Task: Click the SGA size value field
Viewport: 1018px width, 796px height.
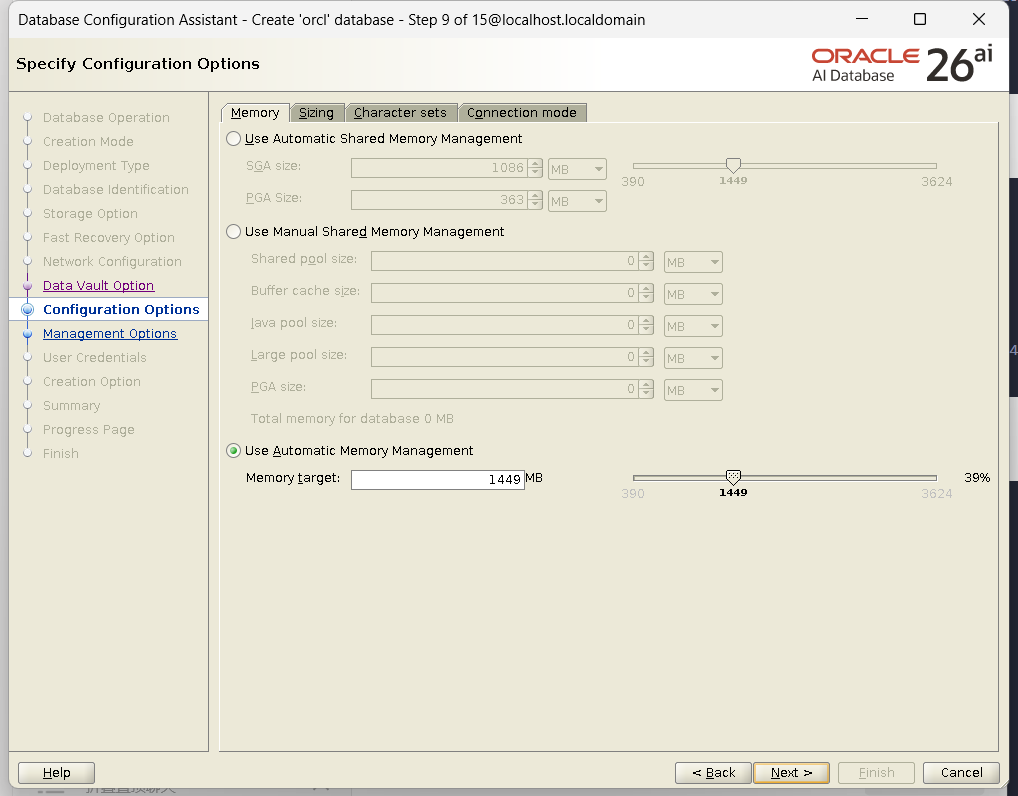Action: click(x=440, y=168)
